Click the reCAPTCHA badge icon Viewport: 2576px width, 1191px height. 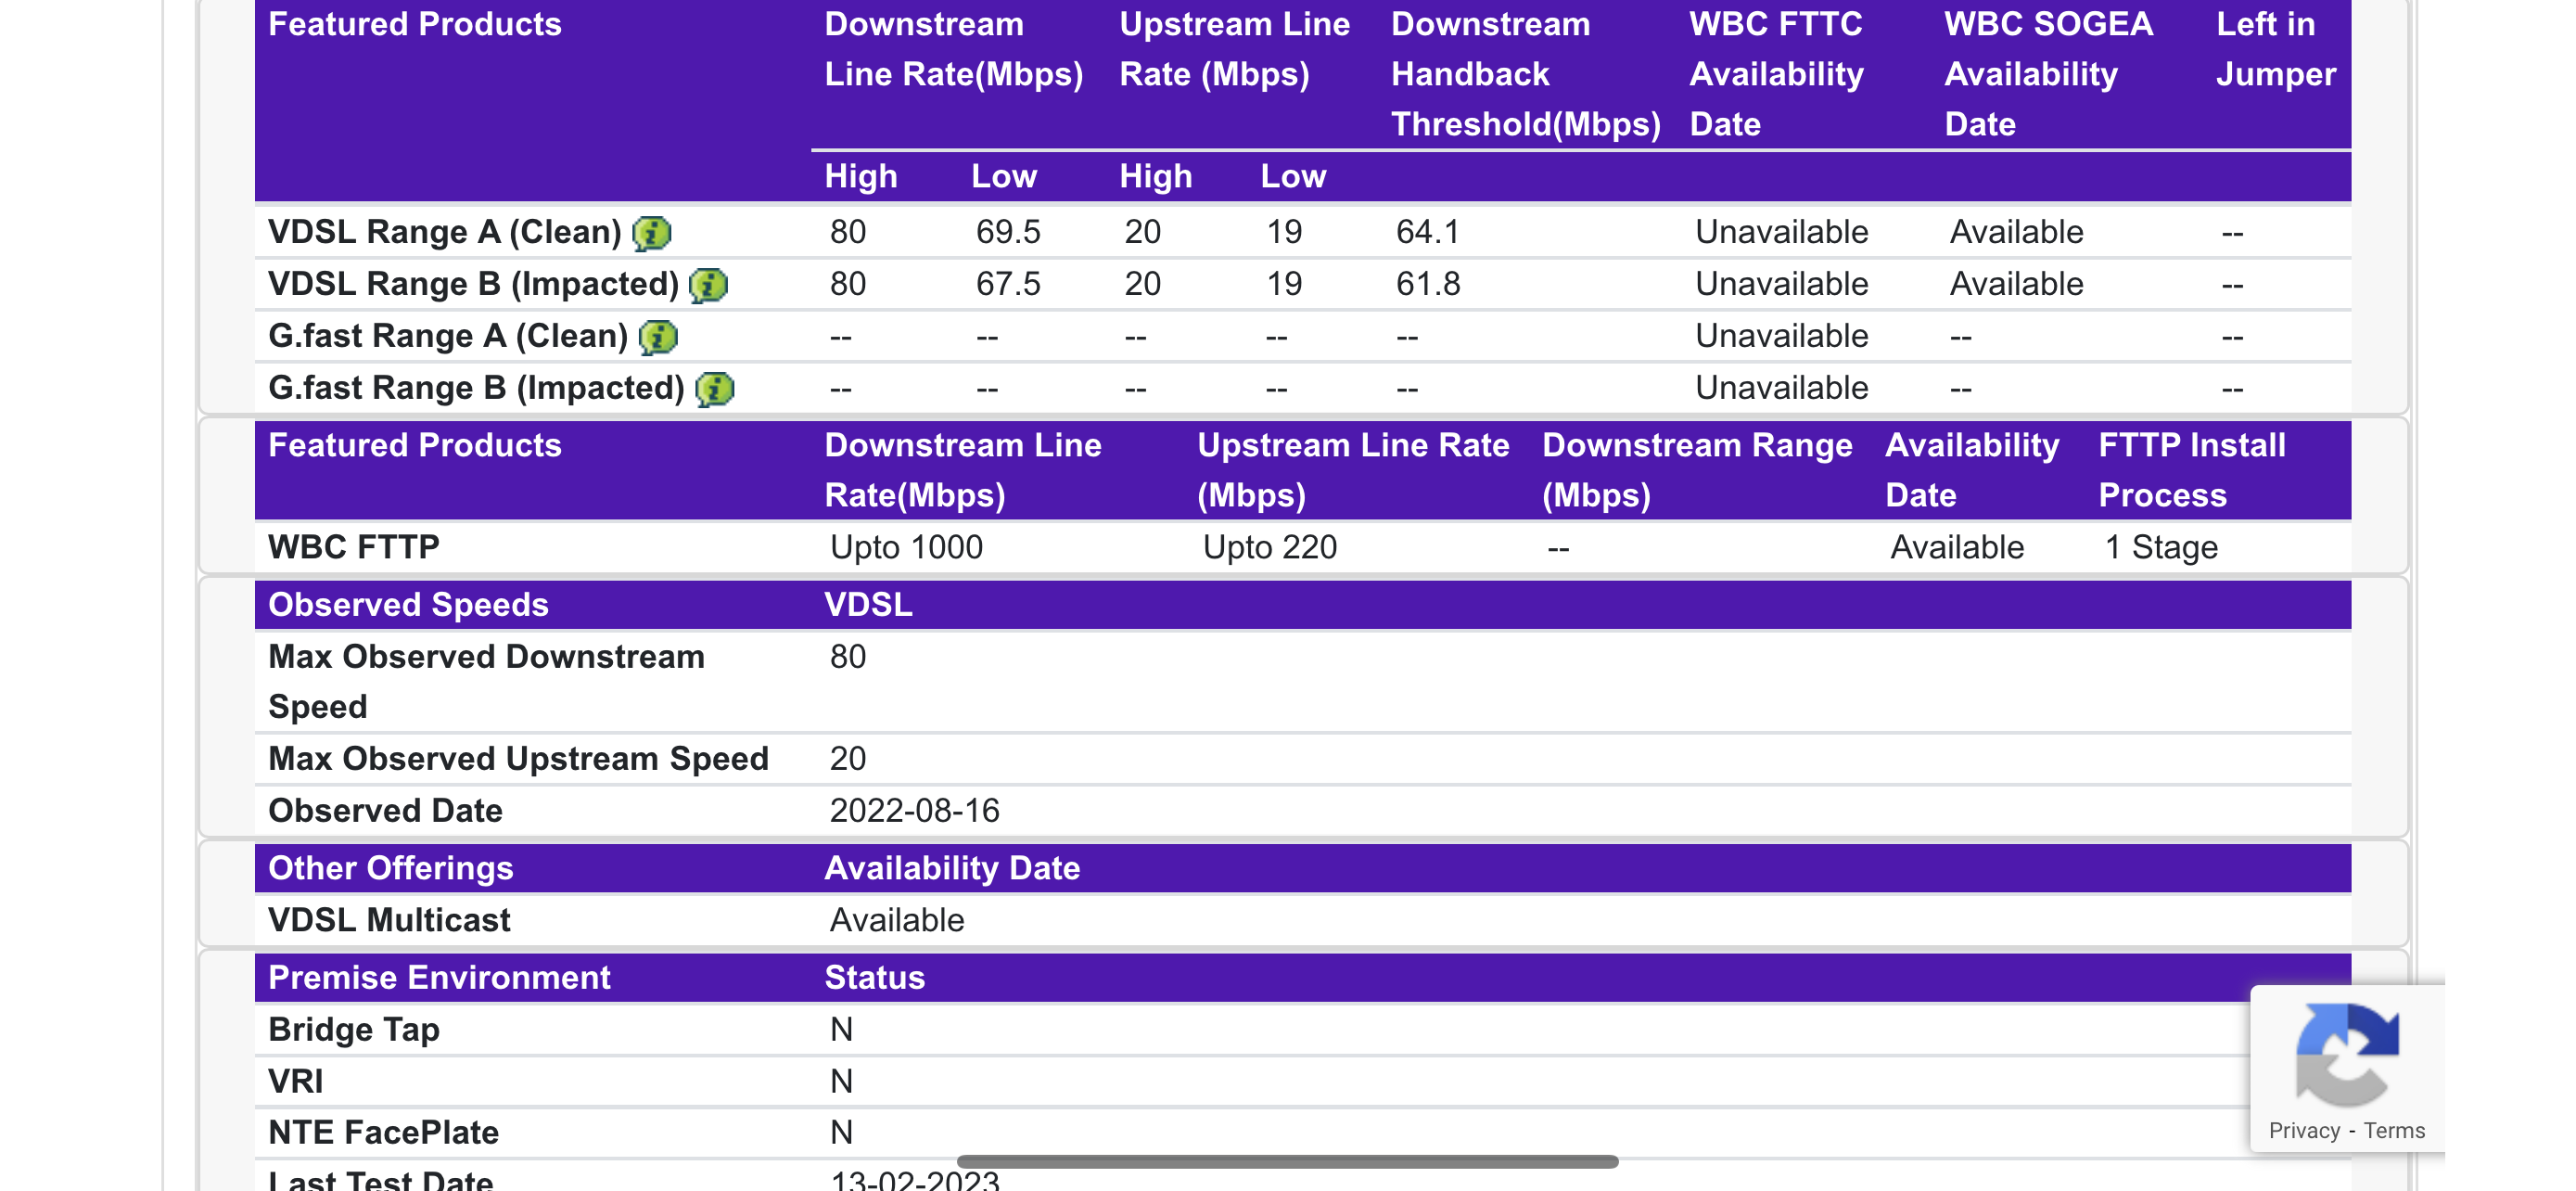coord(2348,1051)
